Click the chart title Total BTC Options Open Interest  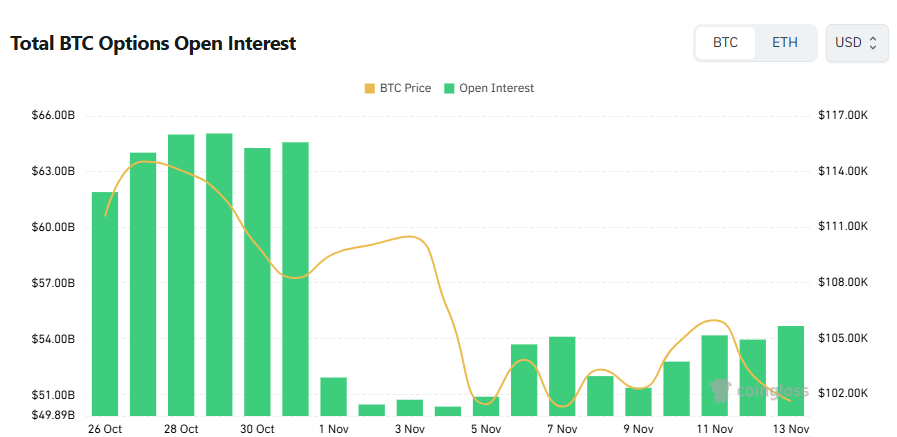point(153,44)
